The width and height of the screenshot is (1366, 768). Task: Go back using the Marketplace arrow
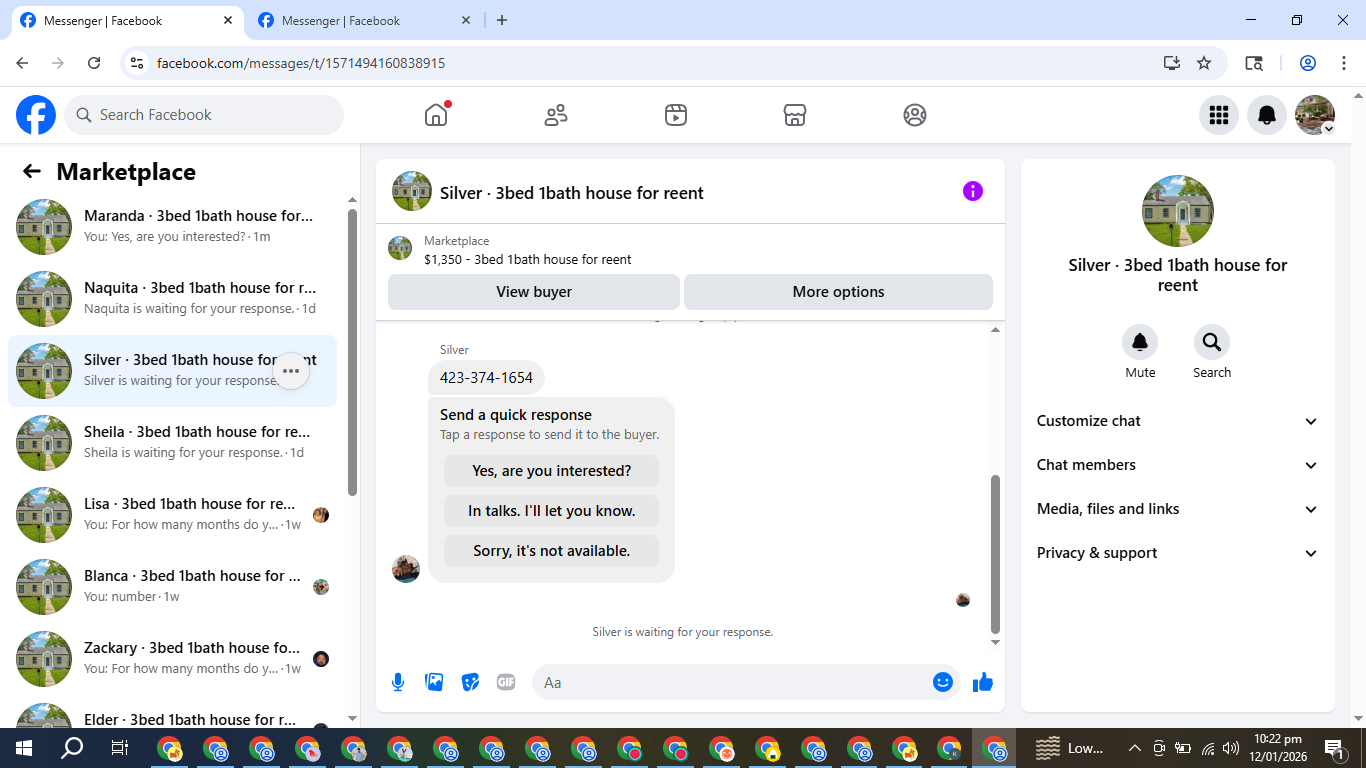32,172
